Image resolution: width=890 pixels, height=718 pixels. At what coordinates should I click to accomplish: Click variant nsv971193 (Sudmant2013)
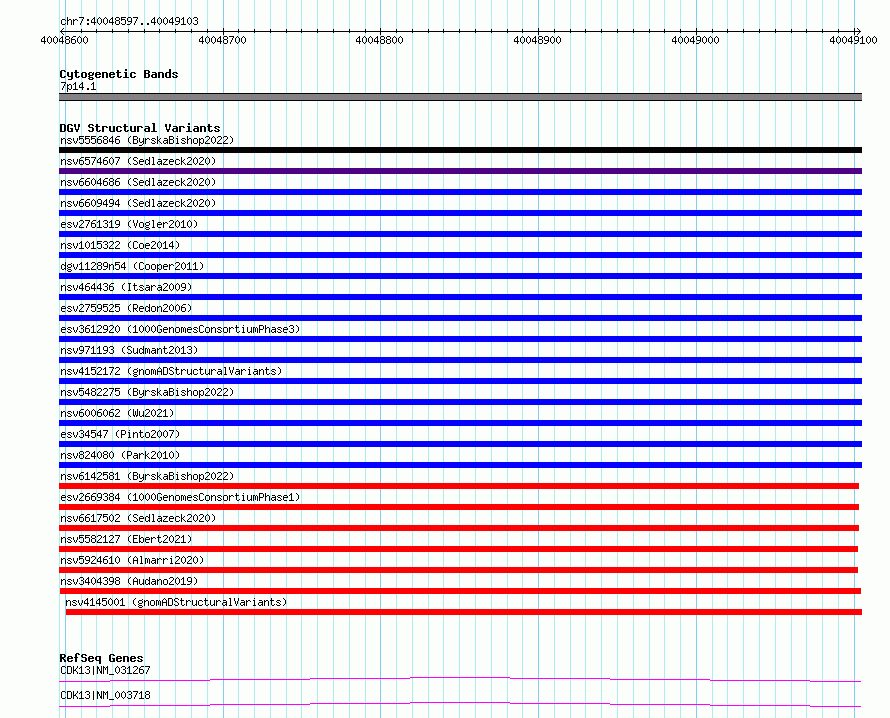129,350
